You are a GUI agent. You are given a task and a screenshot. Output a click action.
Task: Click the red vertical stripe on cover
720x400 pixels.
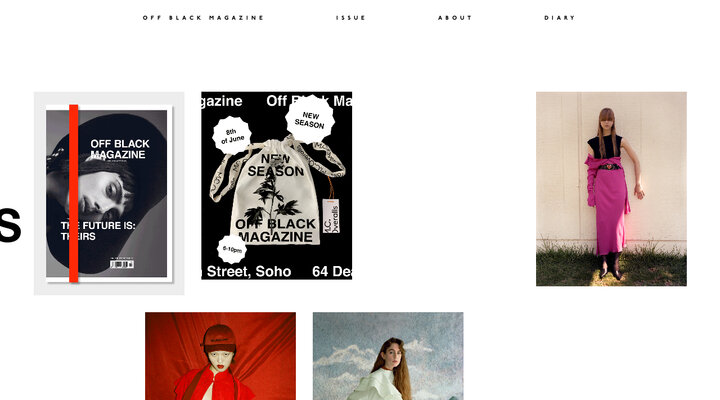(73, 193)
